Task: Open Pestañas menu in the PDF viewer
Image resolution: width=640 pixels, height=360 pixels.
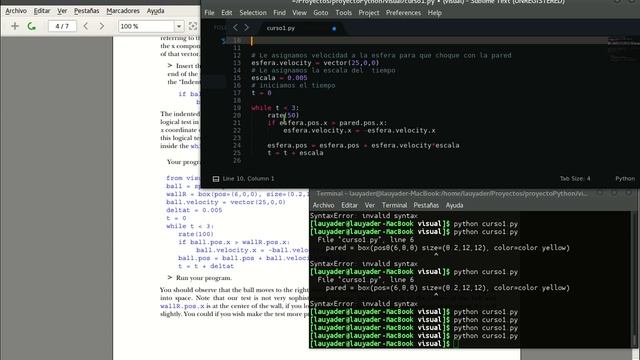Action: (87, 11)
